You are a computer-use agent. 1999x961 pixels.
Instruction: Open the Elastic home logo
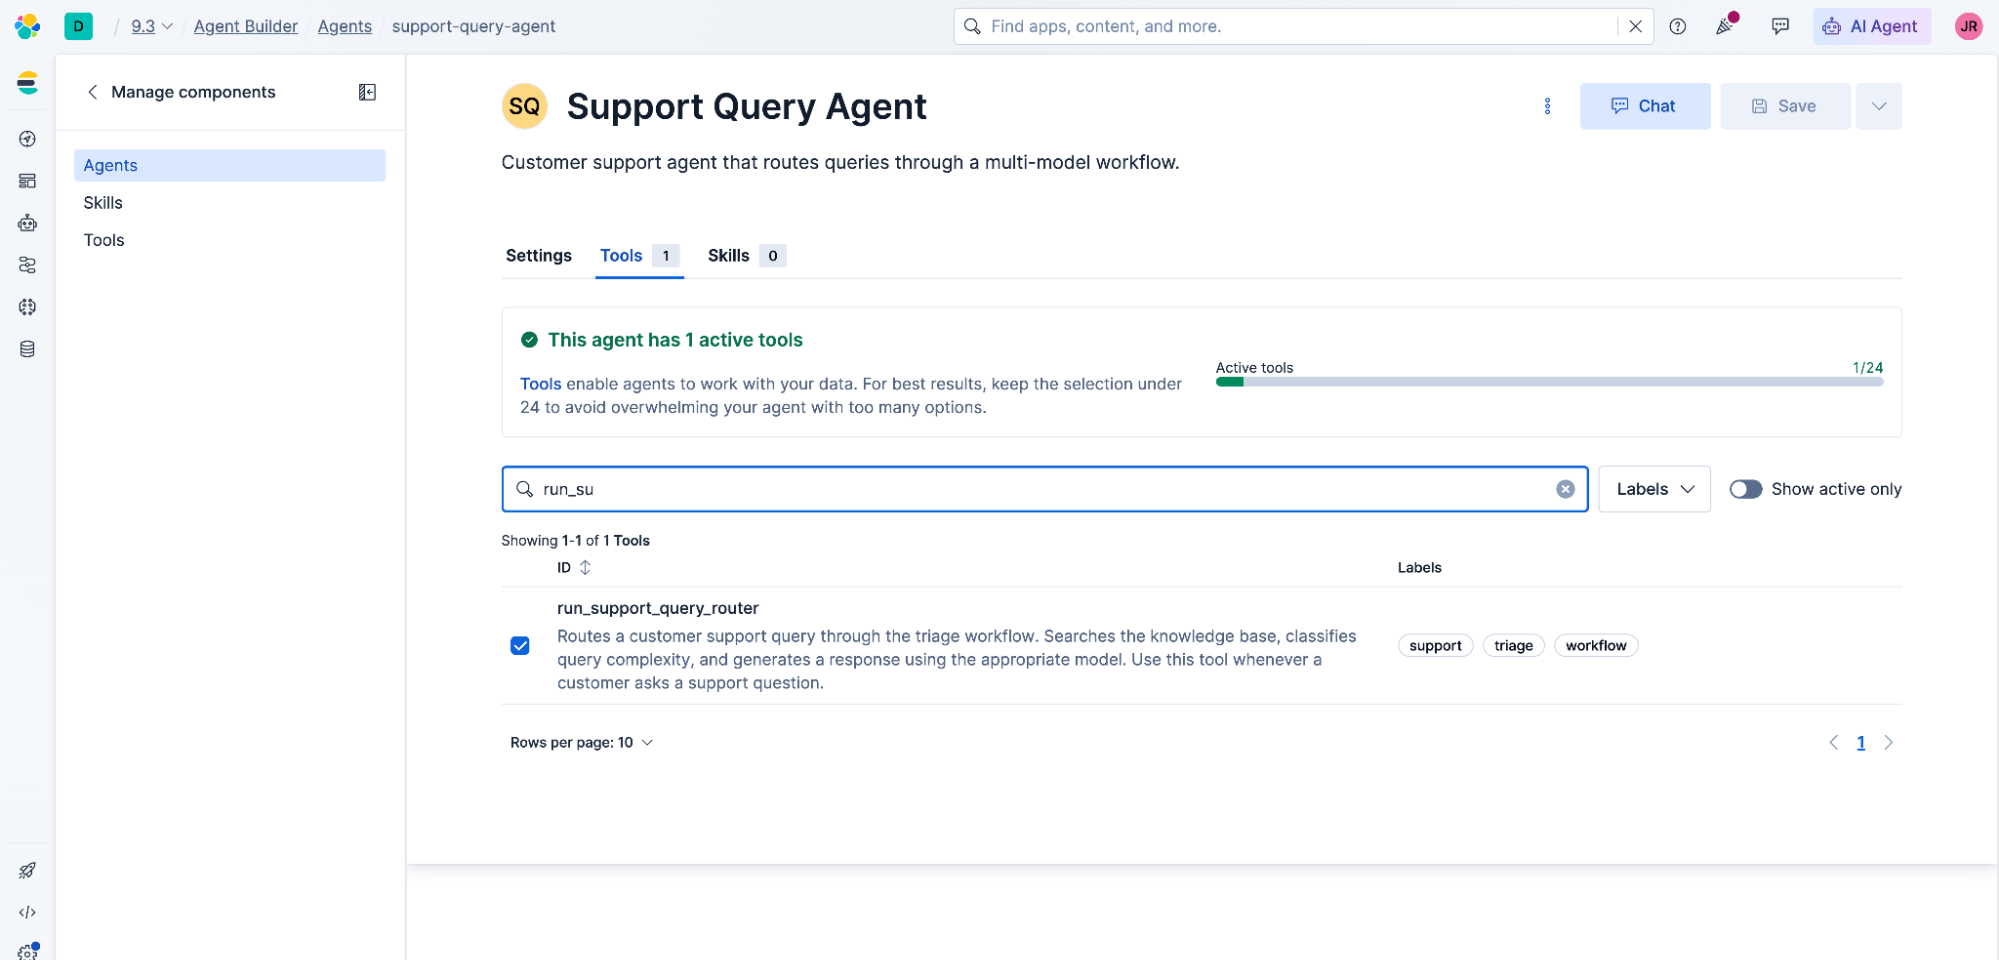click(28, 26)
